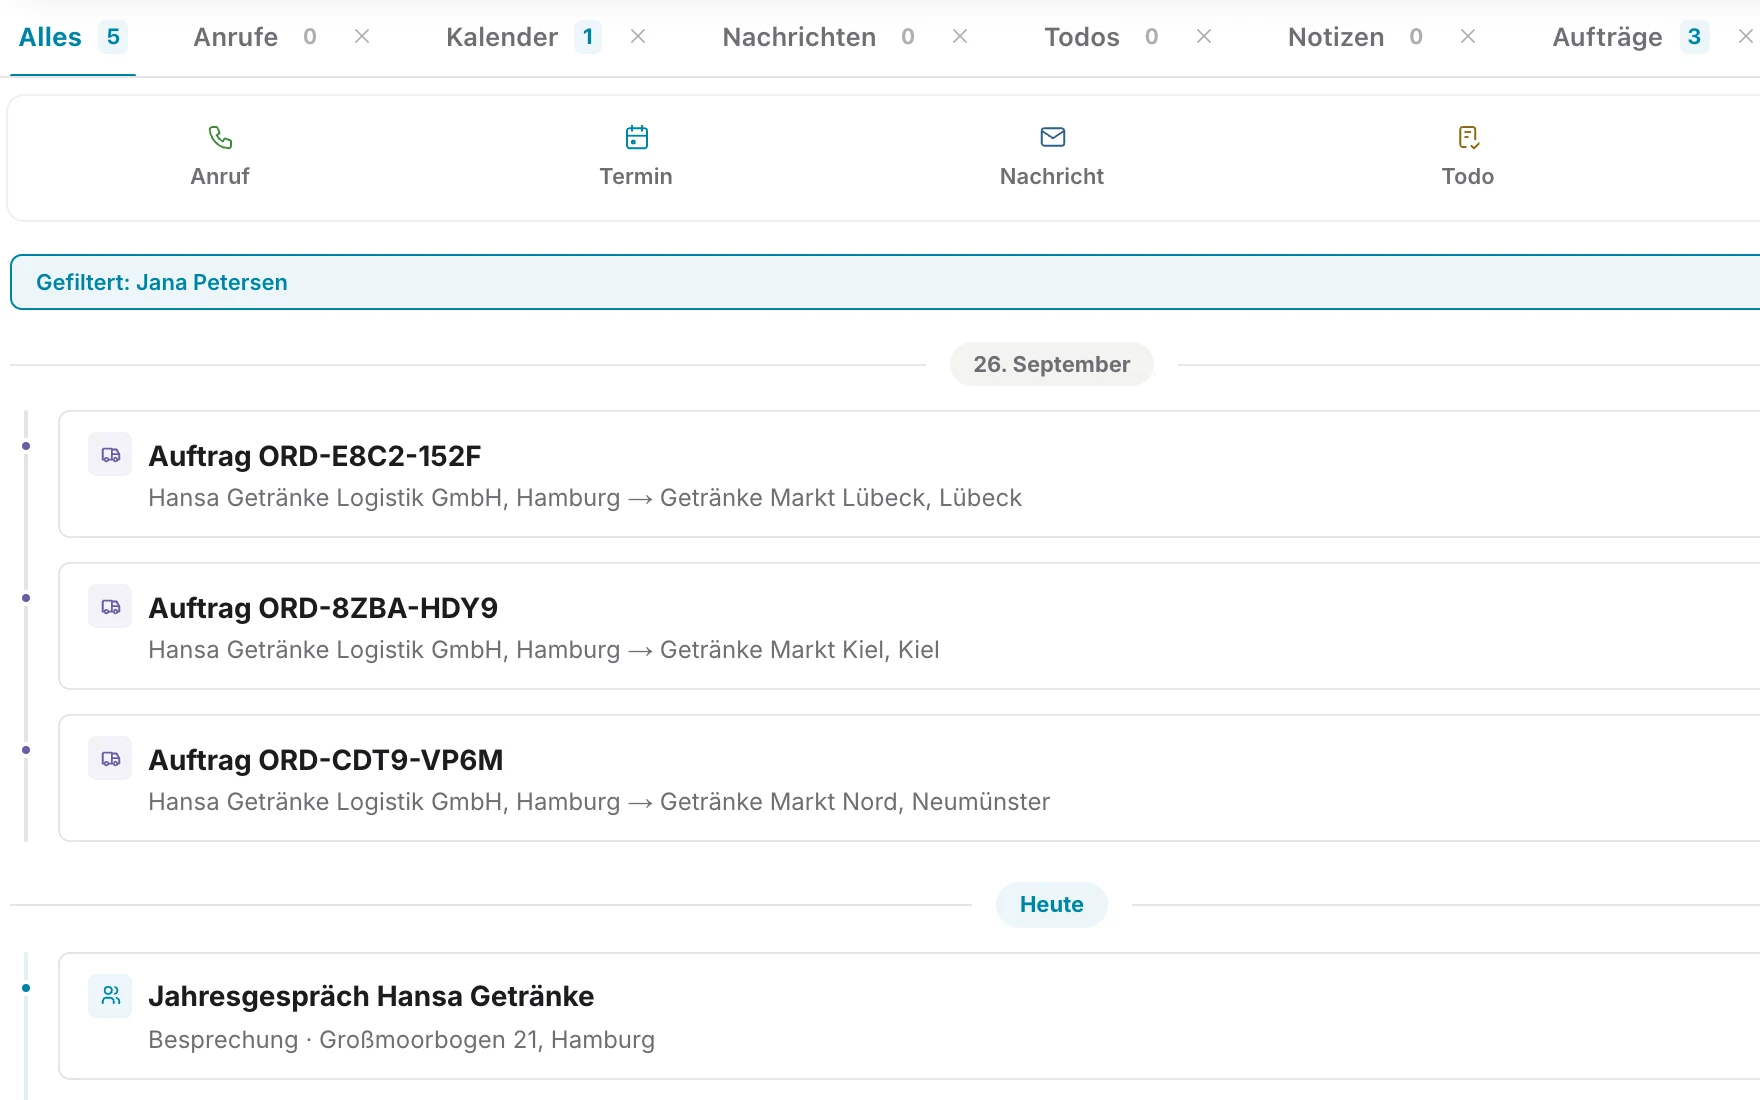Create a new Termin

pos(636,158)
